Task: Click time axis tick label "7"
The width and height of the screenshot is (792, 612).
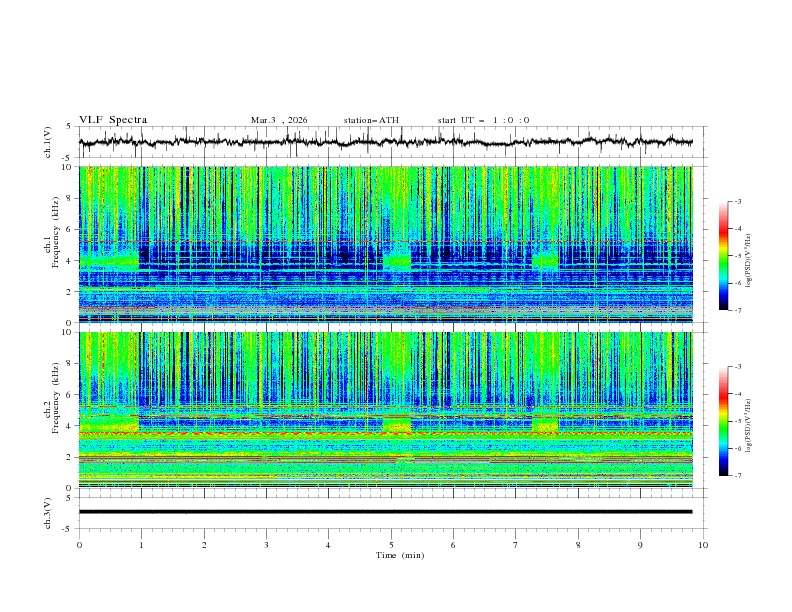Action: (516, 545)
